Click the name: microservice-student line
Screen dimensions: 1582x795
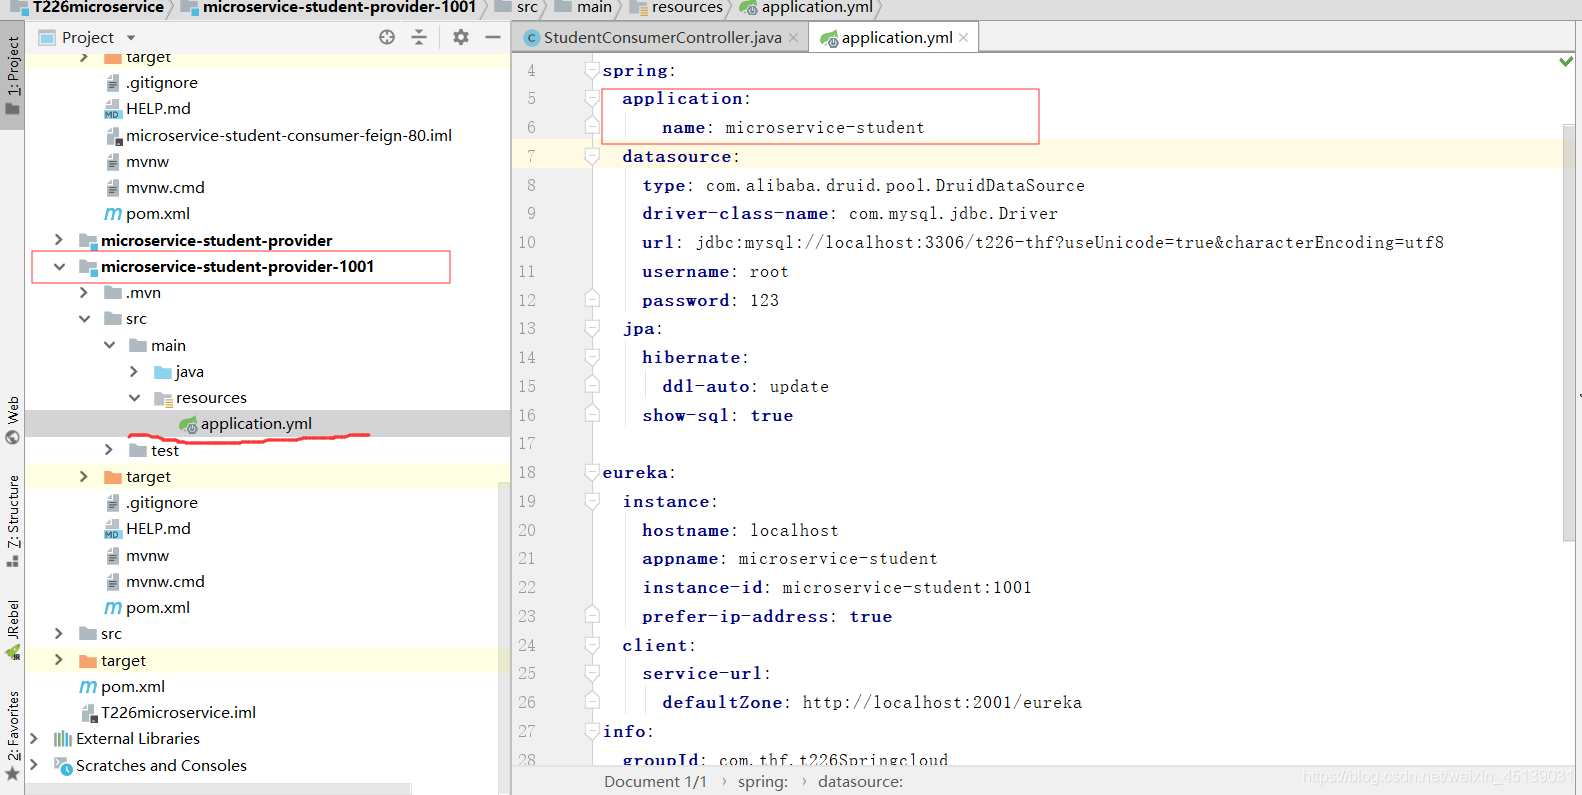click(x=793, y=127)
